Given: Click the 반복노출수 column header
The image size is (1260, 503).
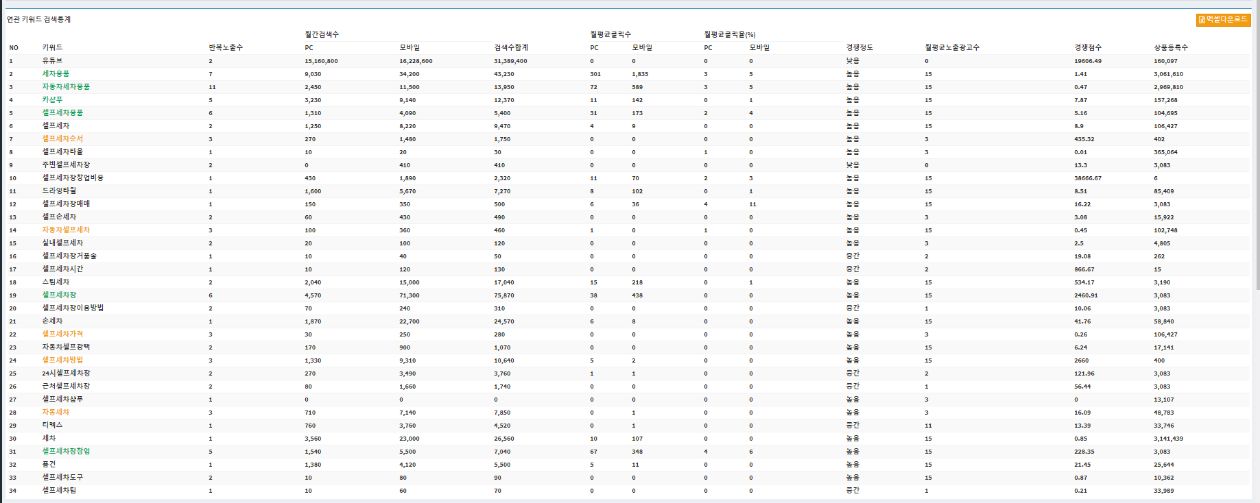Looking at the screenshot, I should [225, 47].
